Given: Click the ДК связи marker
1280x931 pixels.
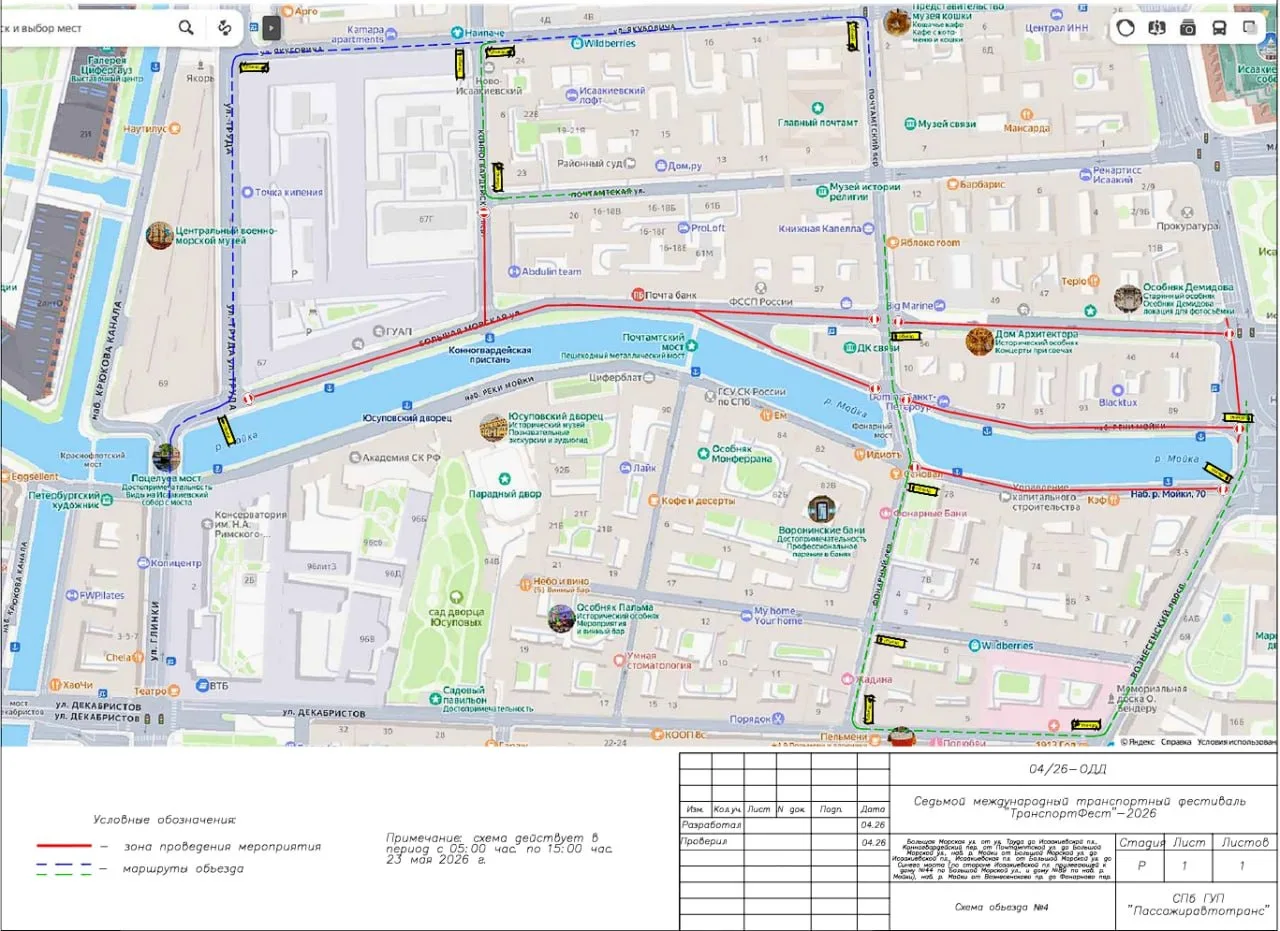Looking at the screenshot, I should coord(849,348).
